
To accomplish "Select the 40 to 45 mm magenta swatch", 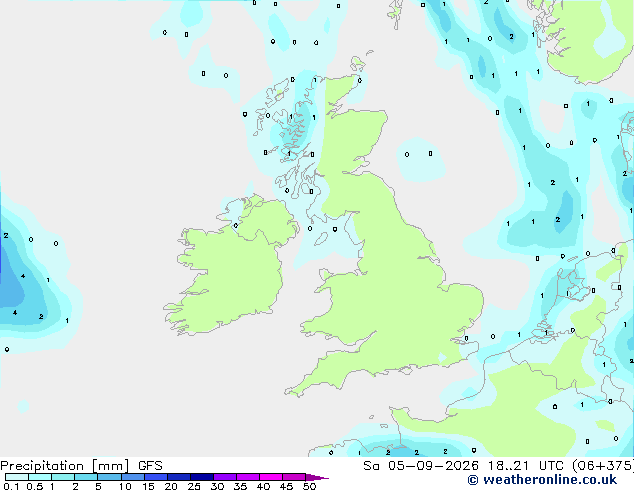I will pos(271,477).
